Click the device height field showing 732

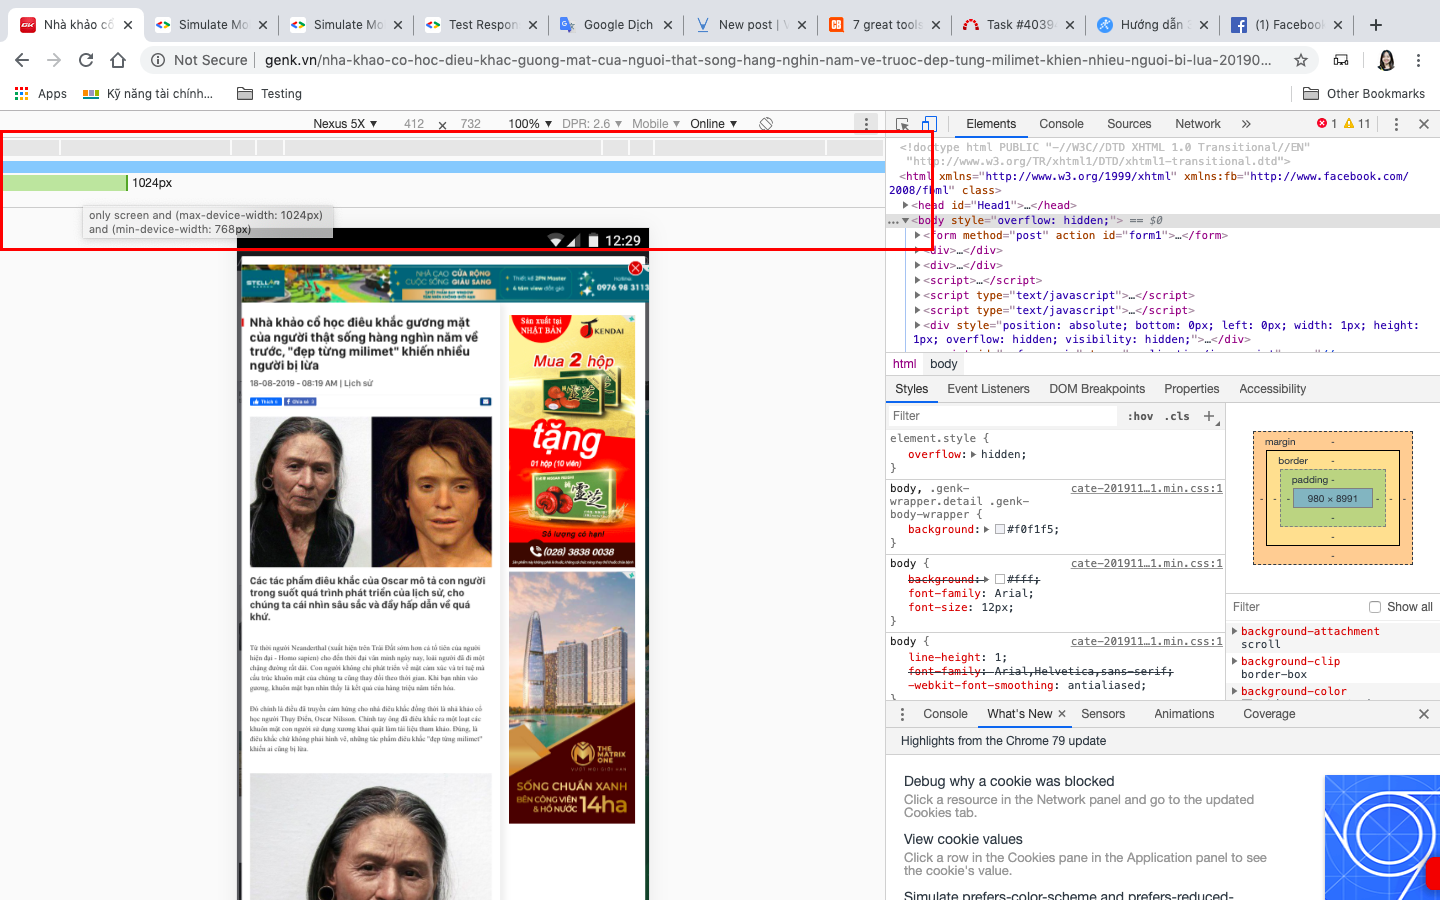point(471,124)
